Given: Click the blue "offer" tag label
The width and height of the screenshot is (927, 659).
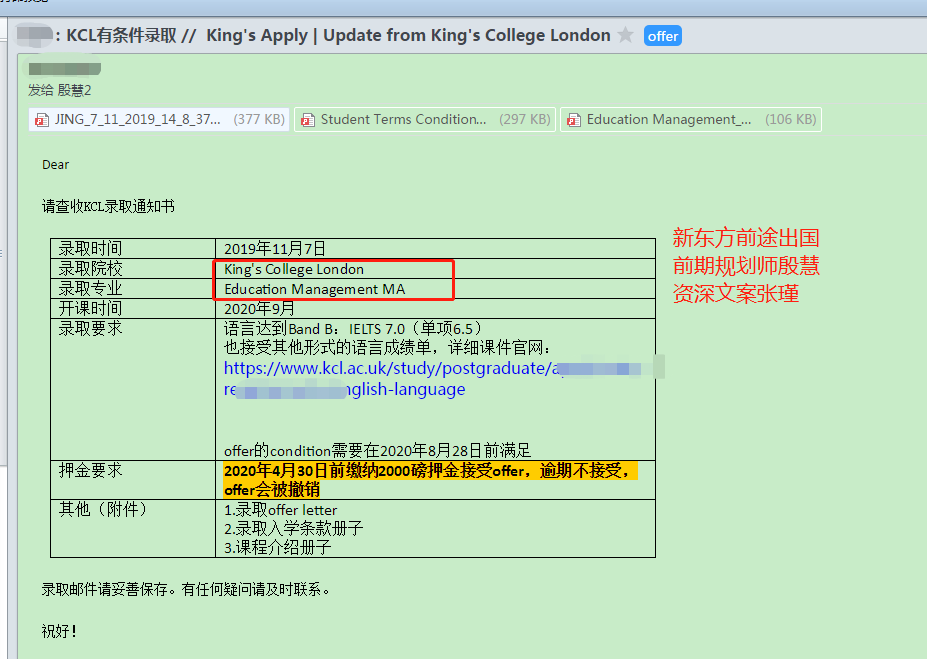Looking at the screenshot, I should click(x=662, y=36).
